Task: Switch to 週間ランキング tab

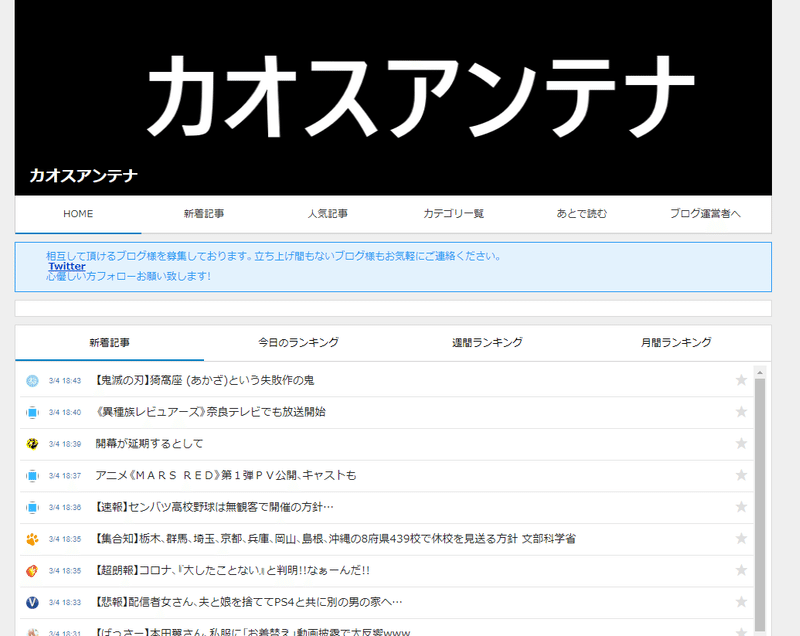Action: tap(487, 343)
